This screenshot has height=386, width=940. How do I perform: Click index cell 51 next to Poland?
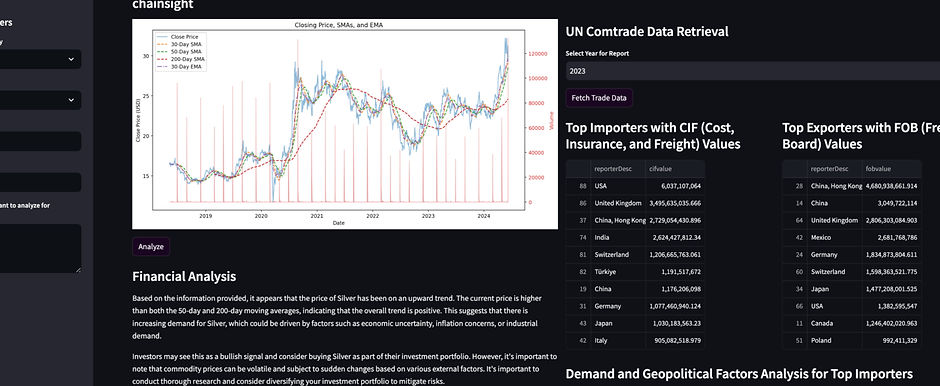(795, 340)
